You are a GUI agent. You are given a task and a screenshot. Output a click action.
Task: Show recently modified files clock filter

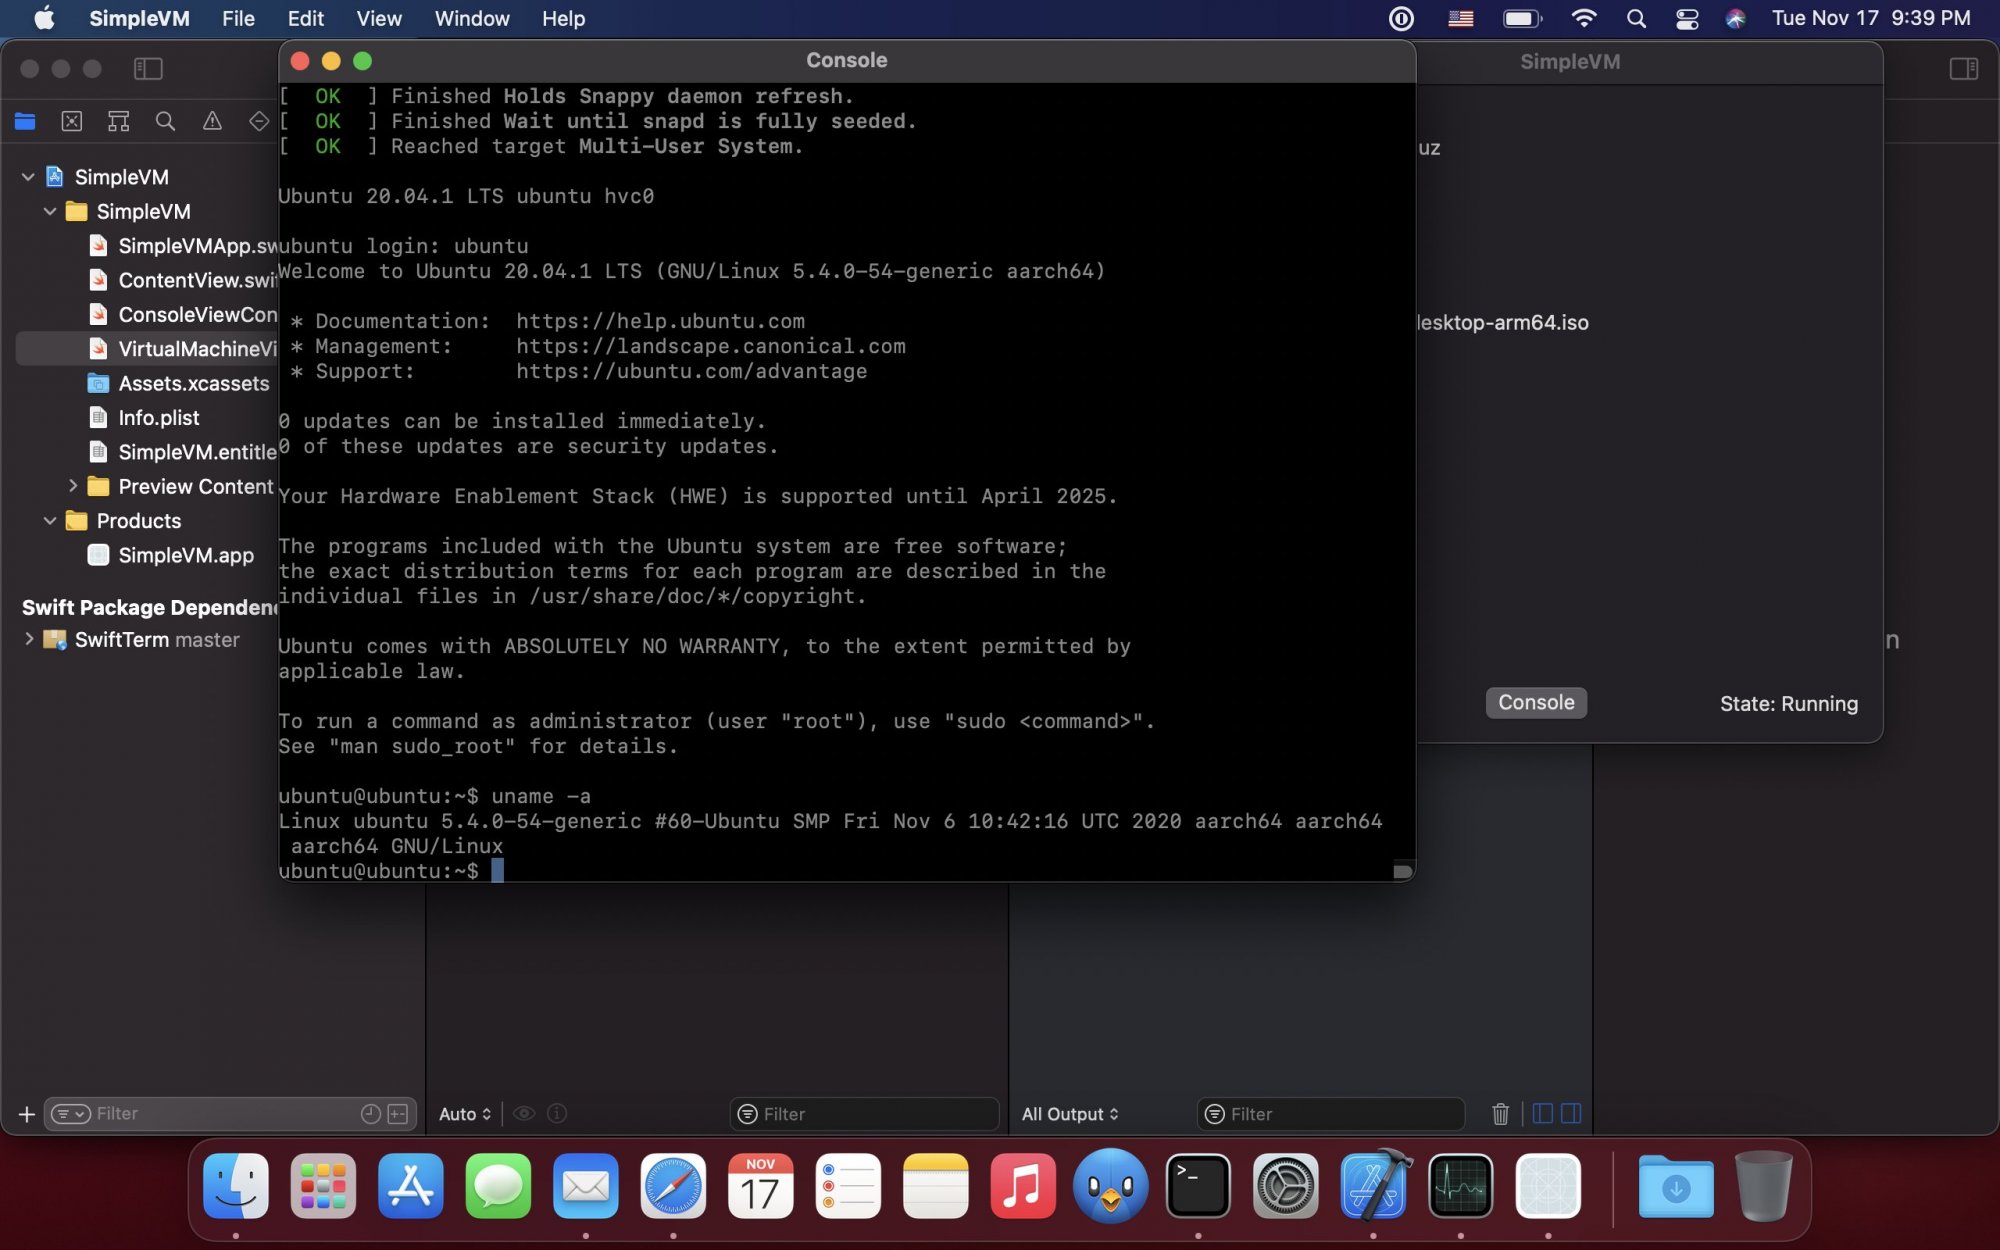coord(370,1113)
